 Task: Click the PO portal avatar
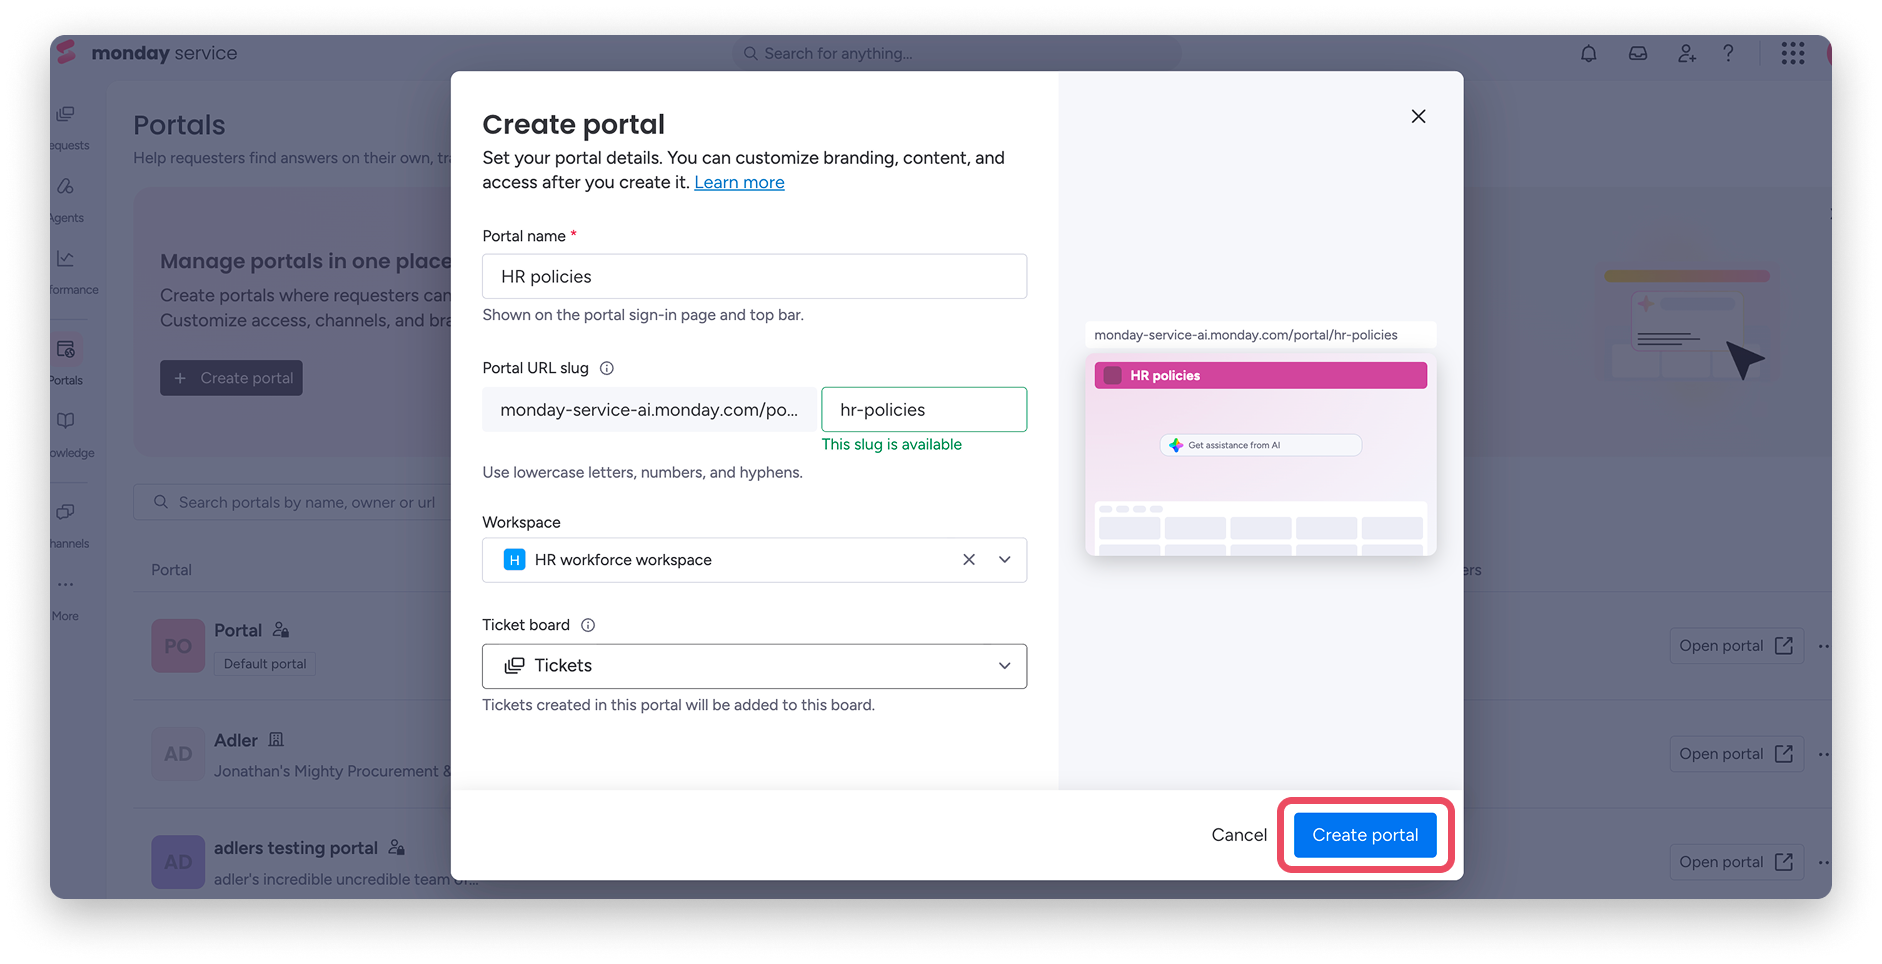pos(178,646)
